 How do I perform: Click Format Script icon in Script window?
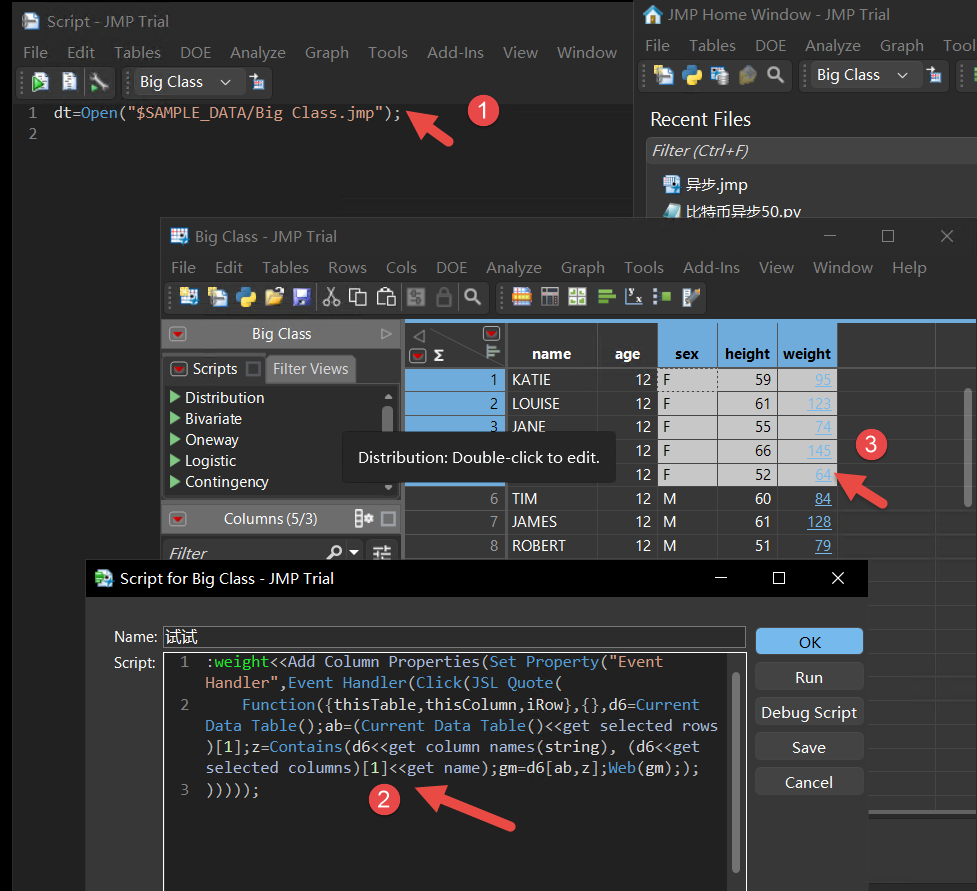coord(69,82)
